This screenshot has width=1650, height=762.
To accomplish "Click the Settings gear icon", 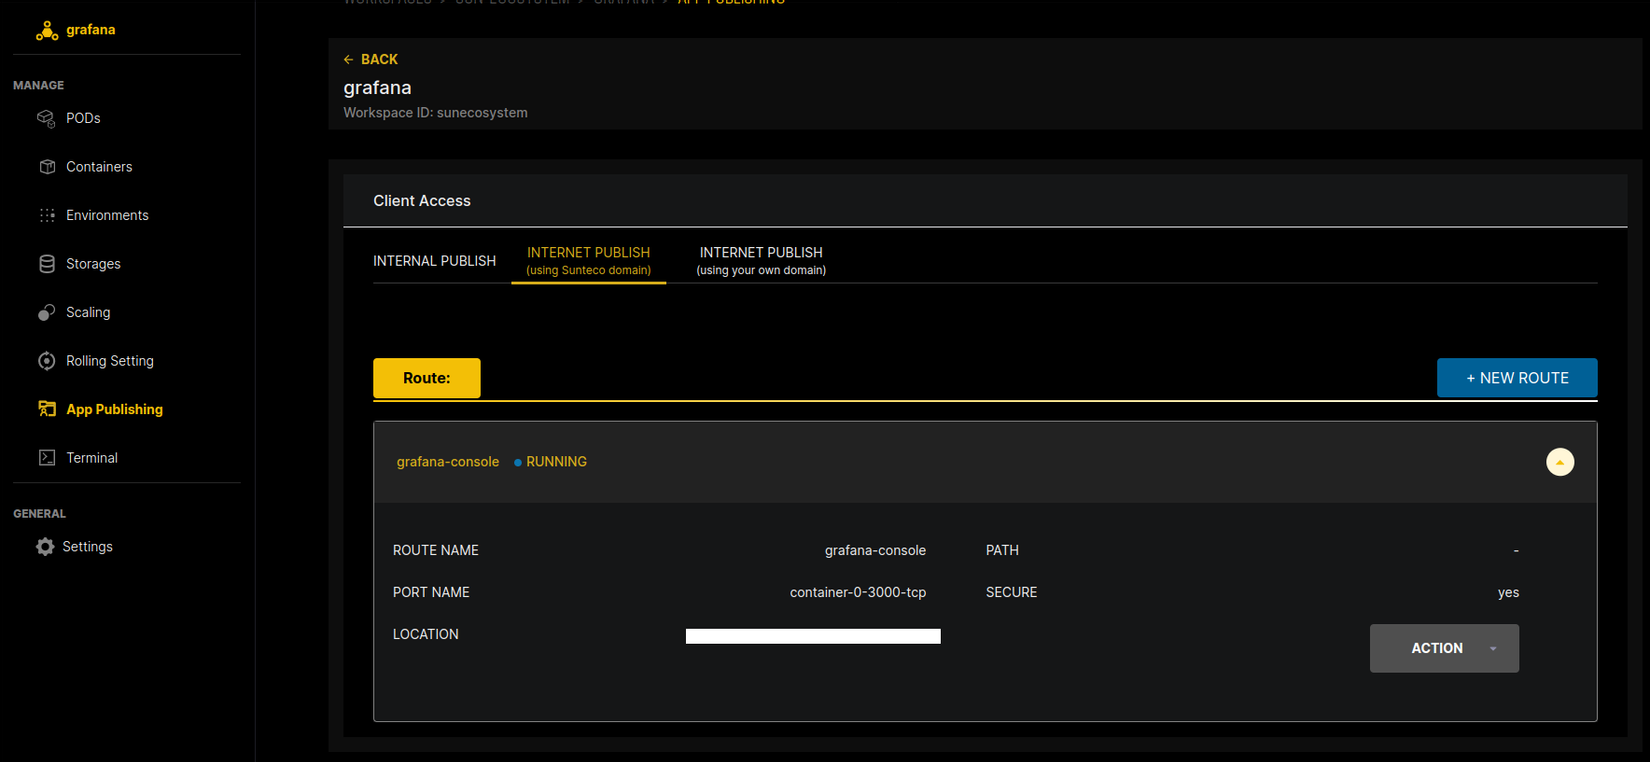I will [45, 547].
